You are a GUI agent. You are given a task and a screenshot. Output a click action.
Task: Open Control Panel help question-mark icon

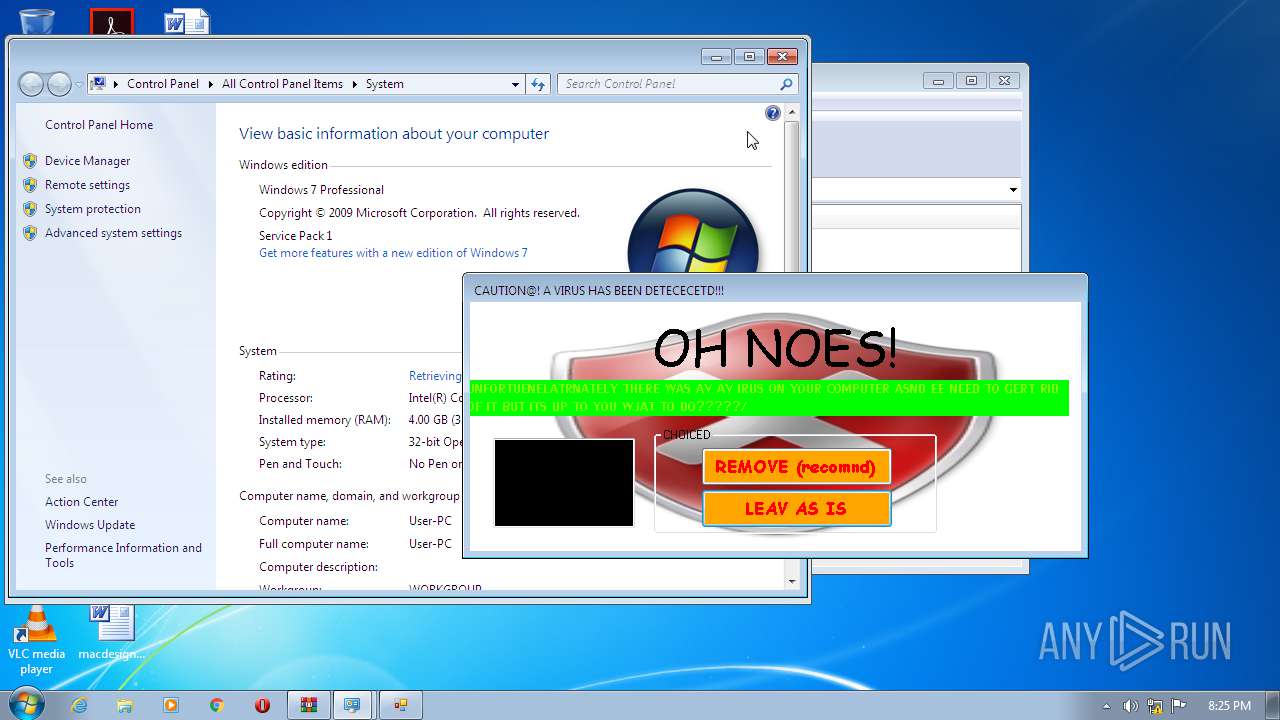772,113
